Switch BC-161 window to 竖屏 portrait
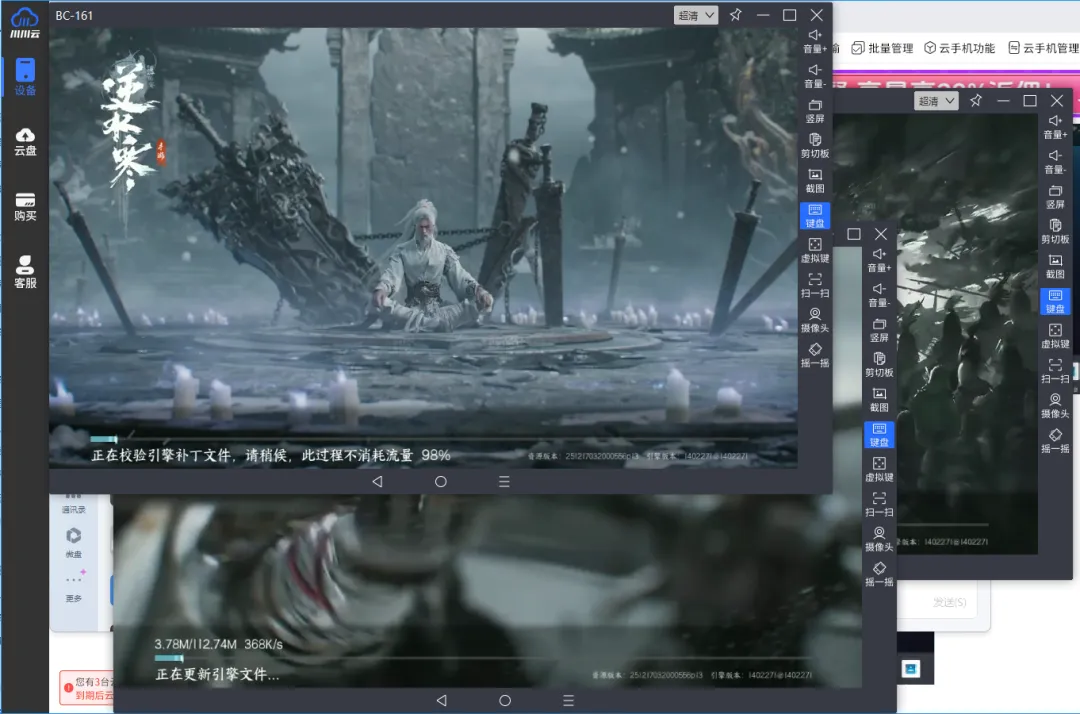Viewport: 1080px width, 714px height. click(815, 112)
